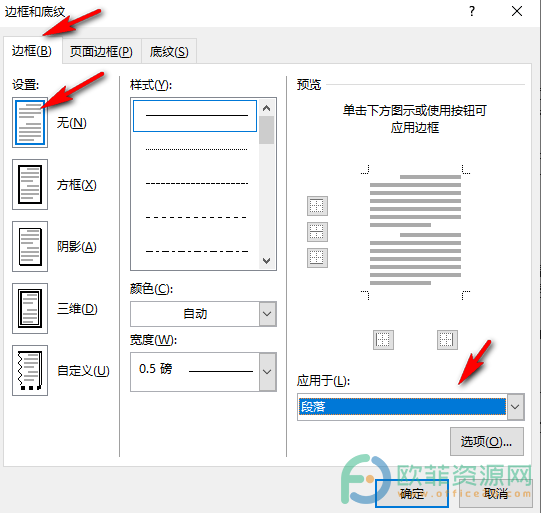Click the 阴影(A) label text

(x=77, y=247)
